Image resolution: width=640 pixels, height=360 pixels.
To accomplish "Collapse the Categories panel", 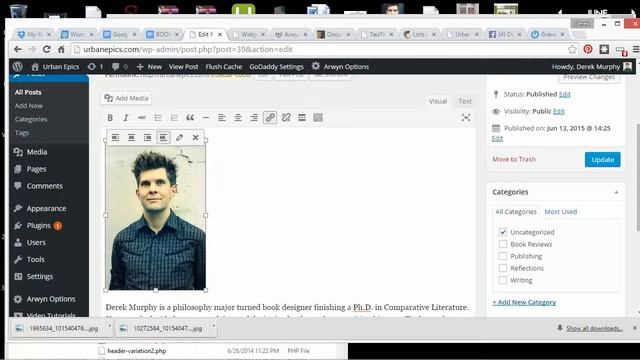I will click(x=616, y=192).
